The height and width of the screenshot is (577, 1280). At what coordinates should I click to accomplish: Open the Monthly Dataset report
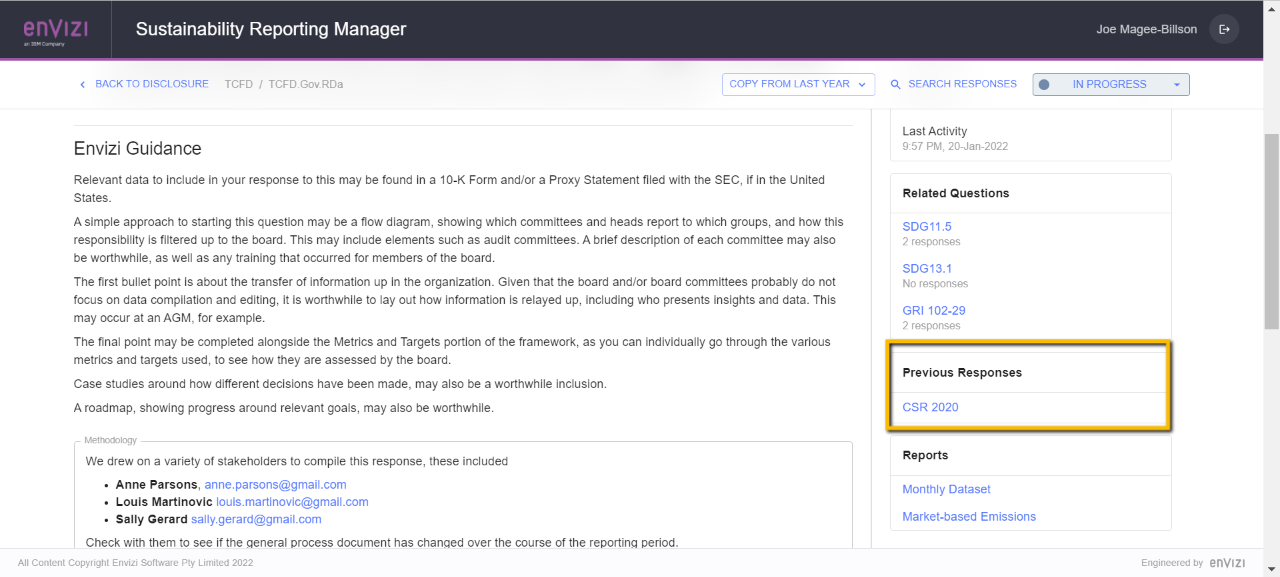coord(946,489)
